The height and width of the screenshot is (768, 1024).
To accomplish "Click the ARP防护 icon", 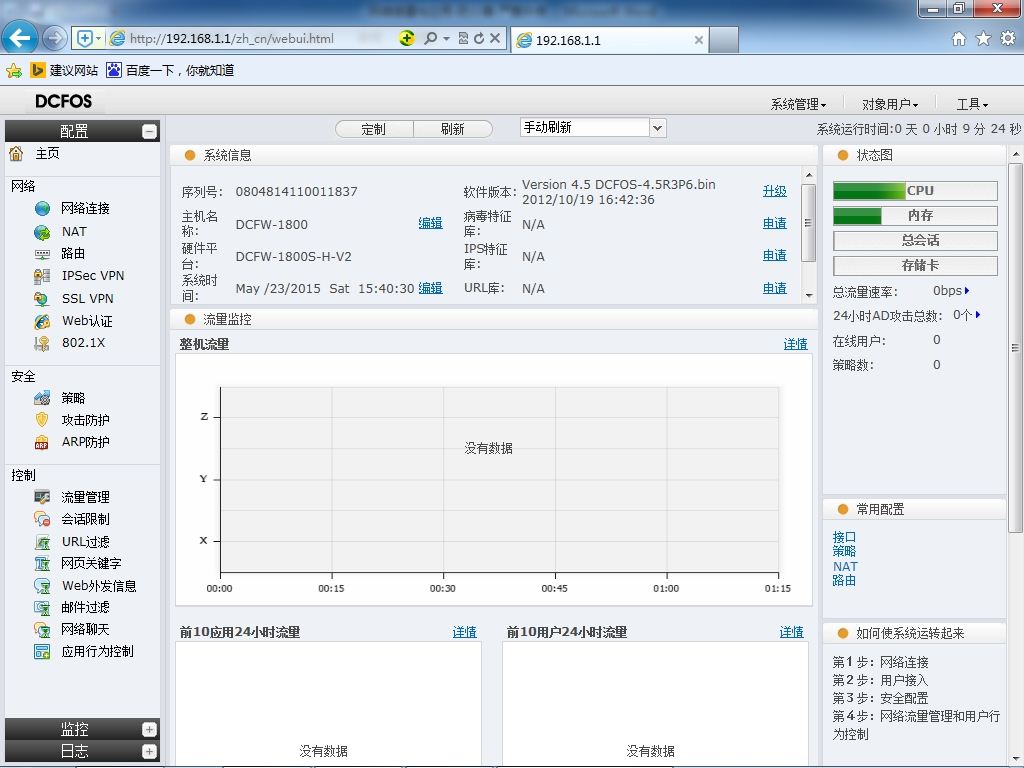I will 42,442.
